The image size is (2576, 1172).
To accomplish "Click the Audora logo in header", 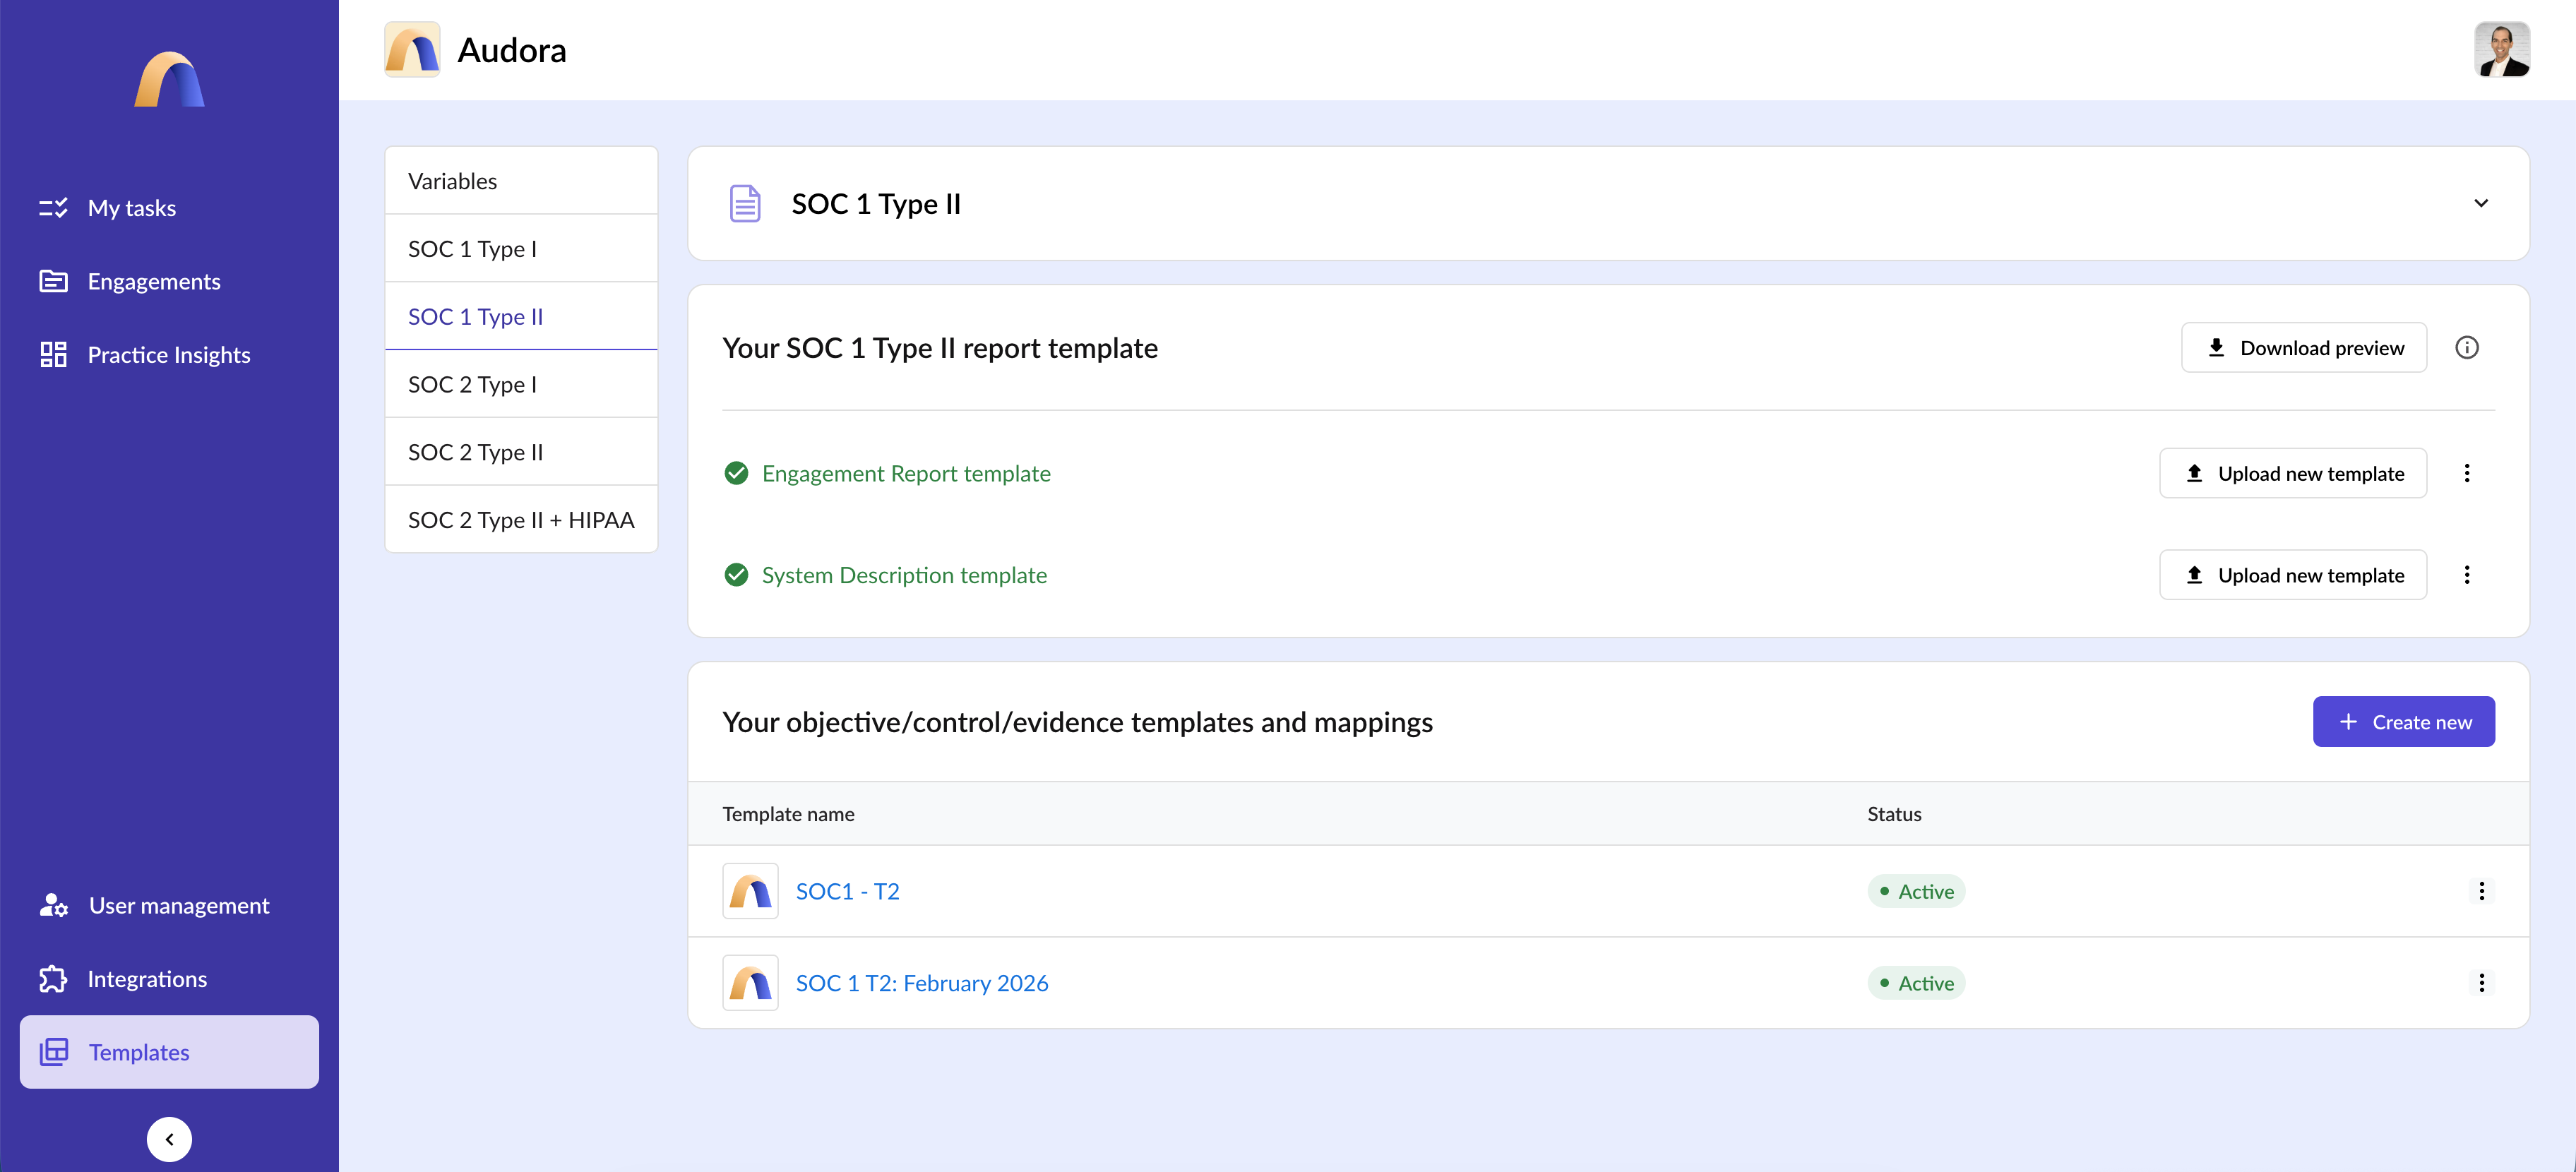I will click(412, 49).
